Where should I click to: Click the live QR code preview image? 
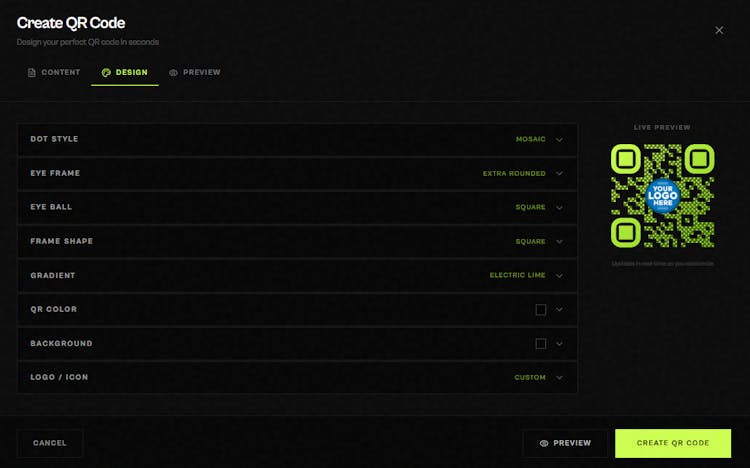click(662, 195)
